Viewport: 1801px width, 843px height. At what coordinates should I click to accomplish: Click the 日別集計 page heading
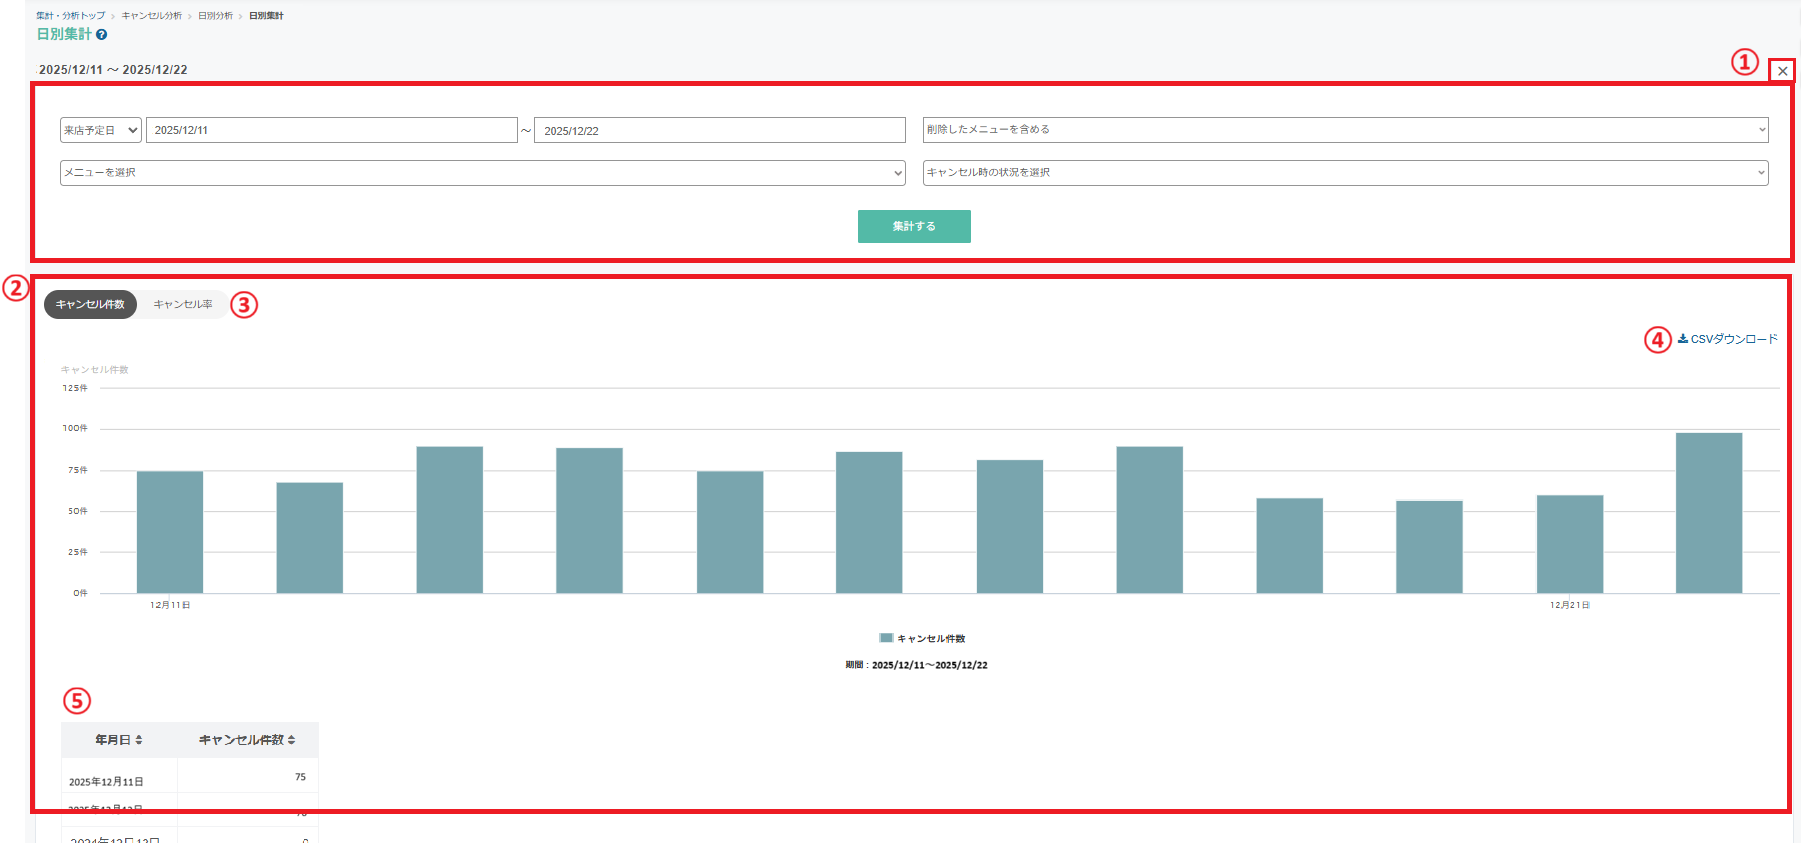(64, 34)
